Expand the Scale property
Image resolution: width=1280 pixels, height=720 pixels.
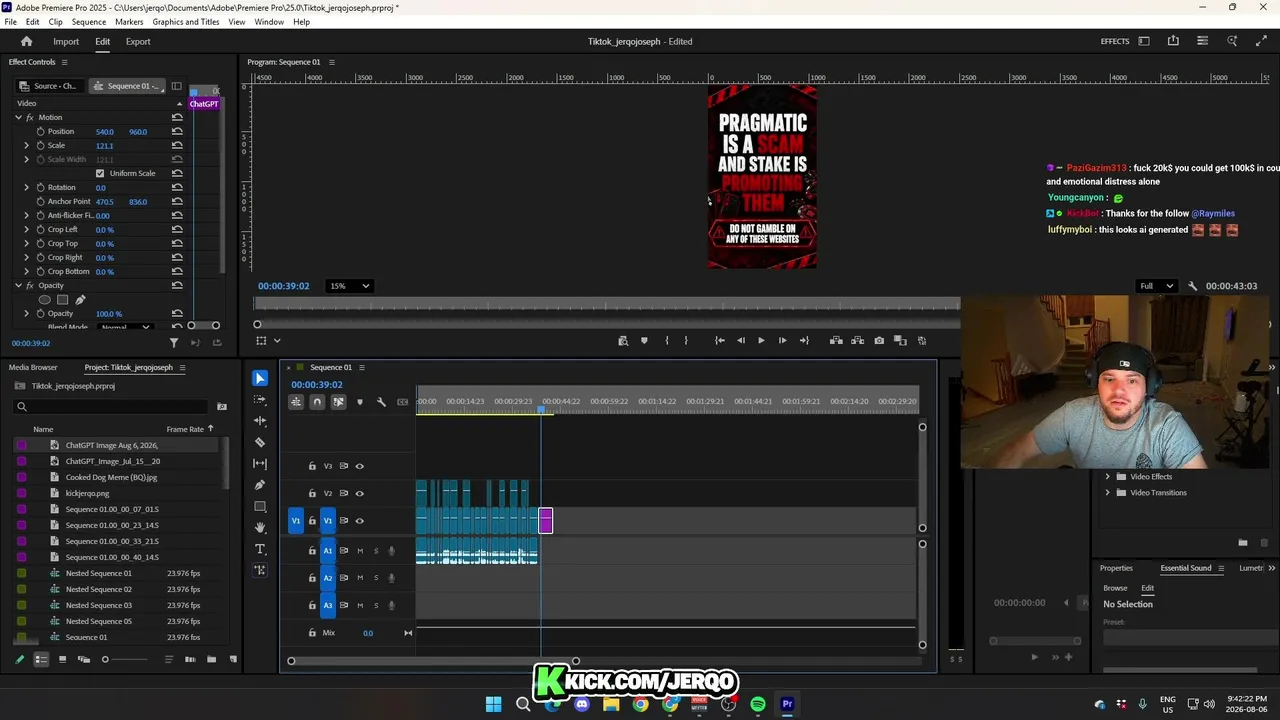tap(27, 146)
